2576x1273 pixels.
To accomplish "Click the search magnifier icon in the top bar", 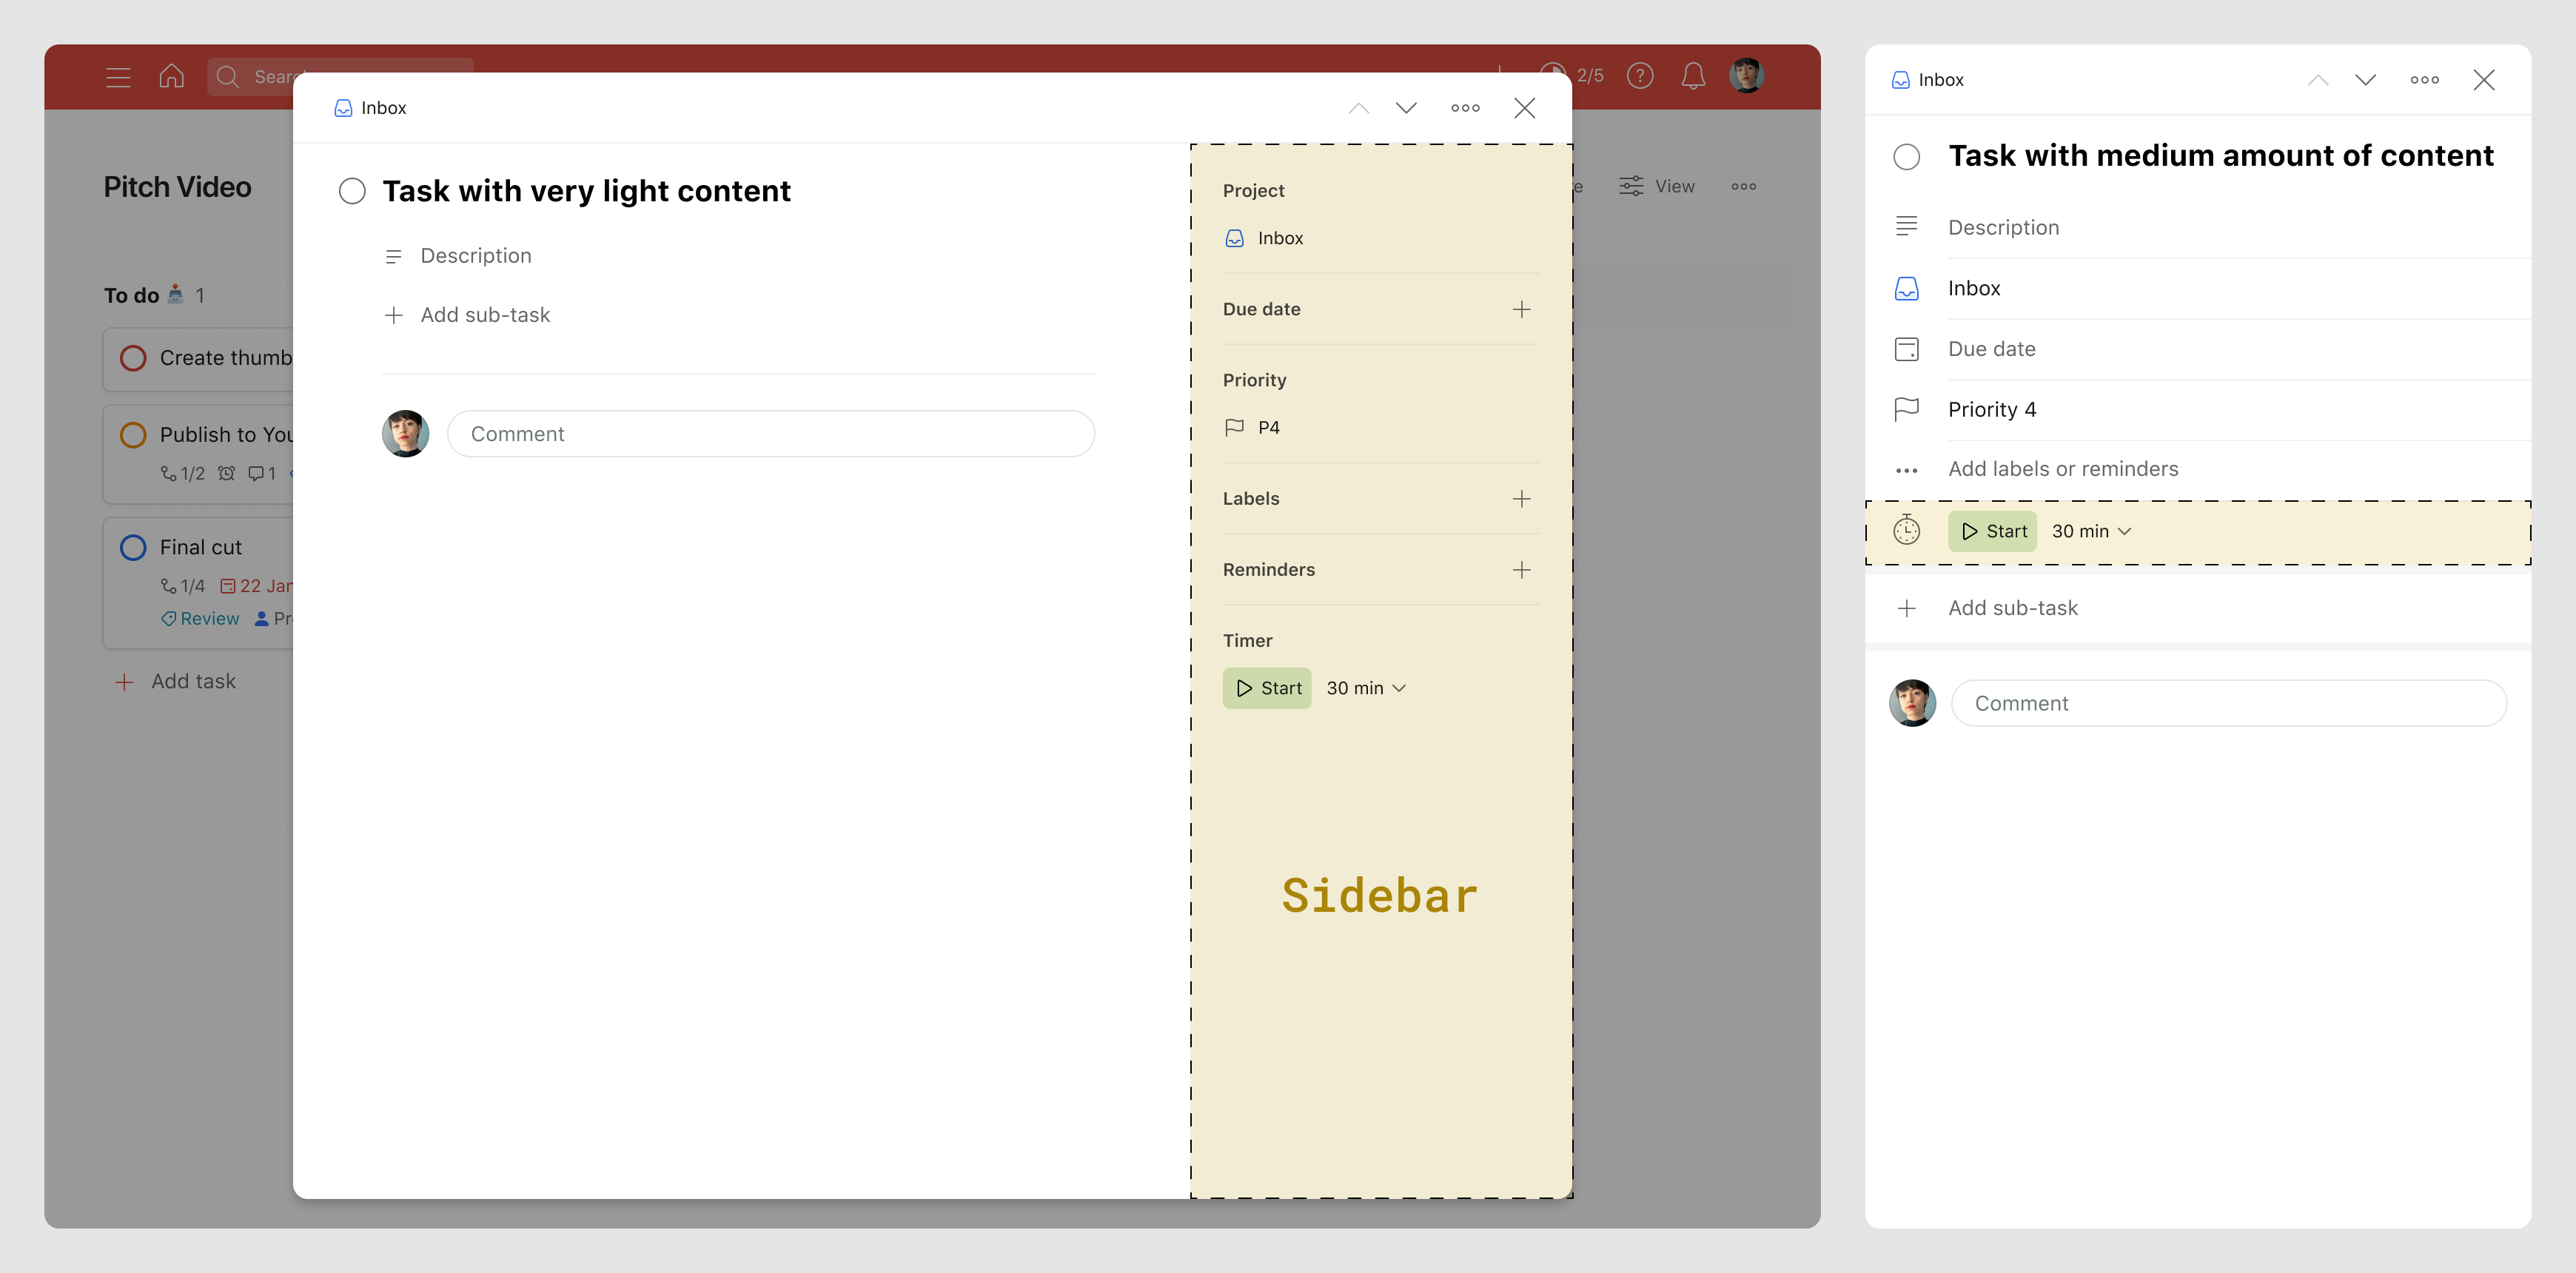I will pyautogui.click(x=228, y=77).
